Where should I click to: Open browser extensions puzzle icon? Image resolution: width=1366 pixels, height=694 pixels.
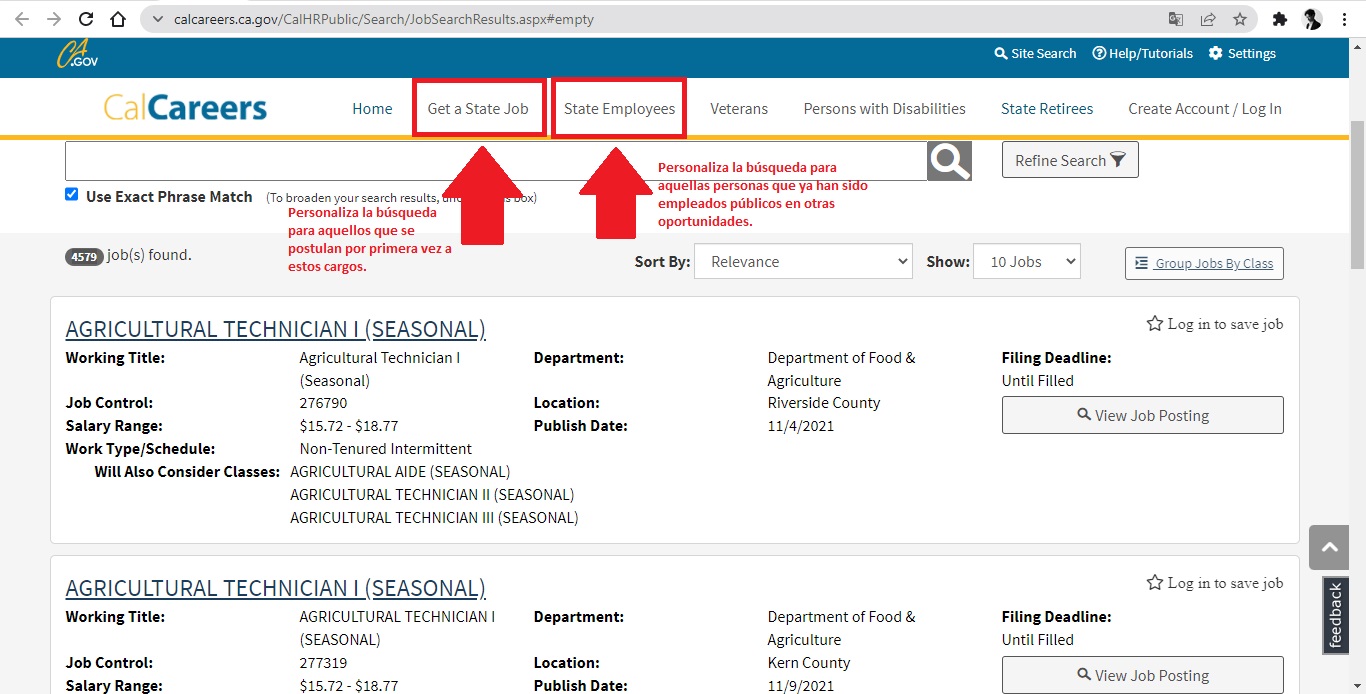1279,19
